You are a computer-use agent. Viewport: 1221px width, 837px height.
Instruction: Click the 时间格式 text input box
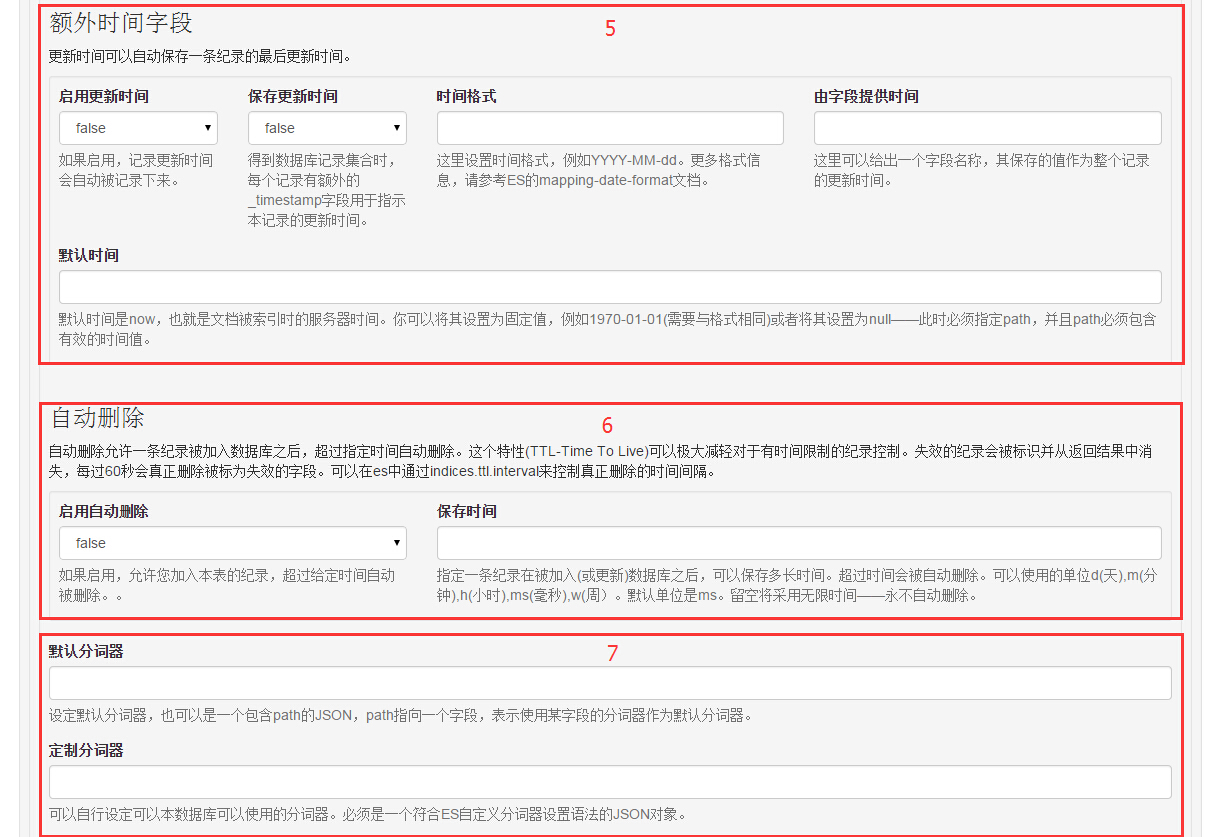[x=610, y=128]
